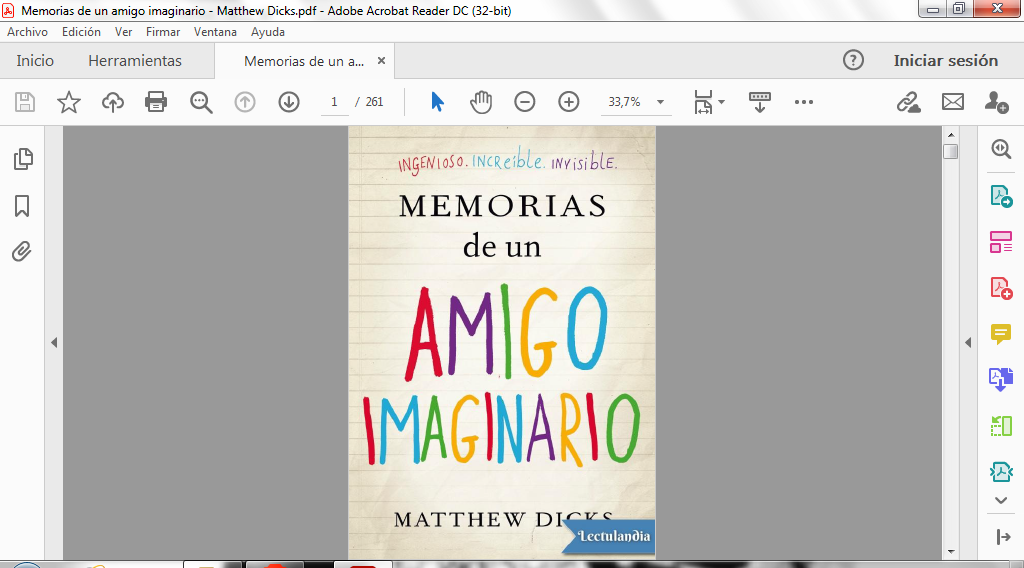
Task: Choose the Selection arrow tool
Action: (x=437, y=102)
